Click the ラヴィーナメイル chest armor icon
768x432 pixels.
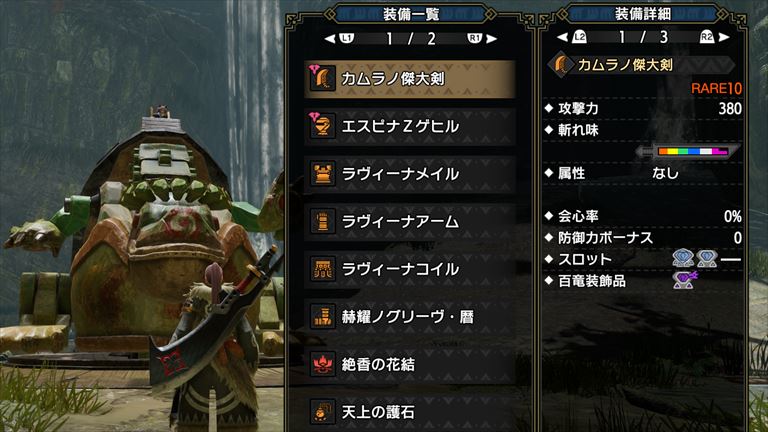pos(323,174)
